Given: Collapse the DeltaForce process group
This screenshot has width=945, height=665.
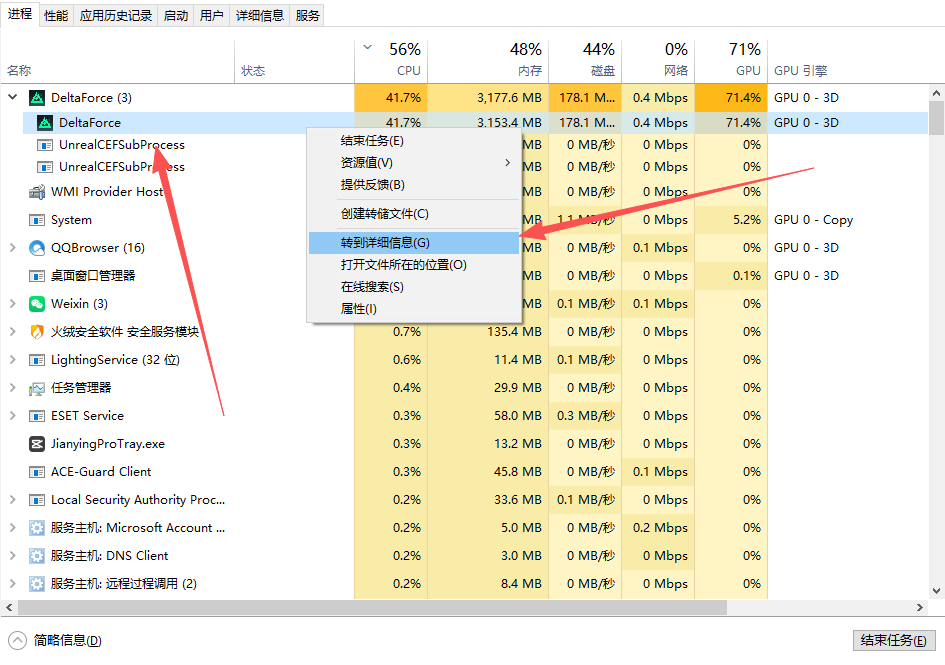Looking at the screenshot, I should [13, 98].
